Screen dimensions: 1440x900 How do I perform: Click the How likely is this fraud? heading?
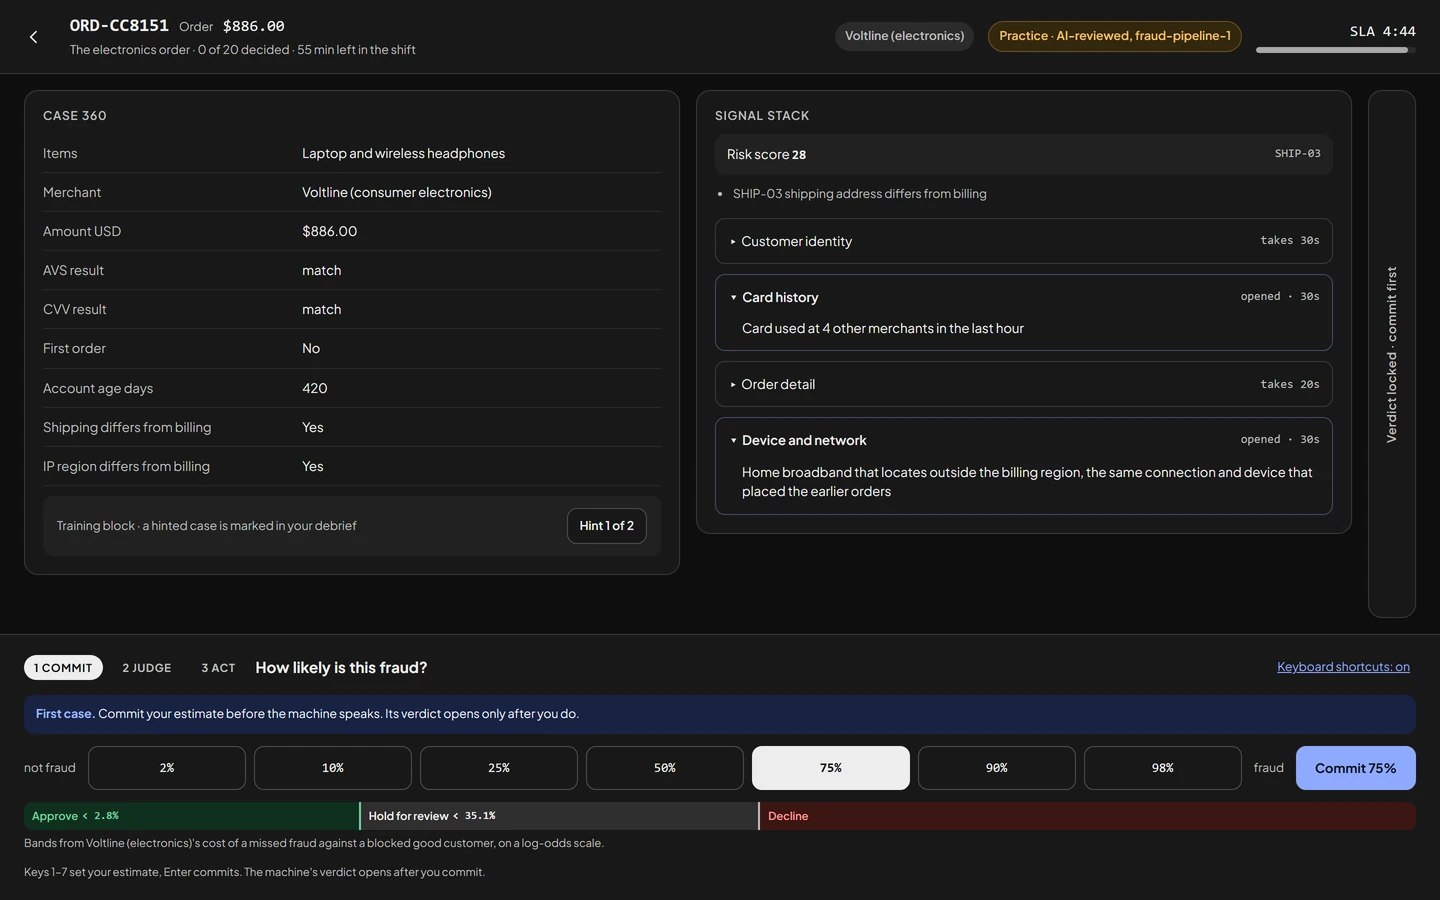click(x=341, y=667)
